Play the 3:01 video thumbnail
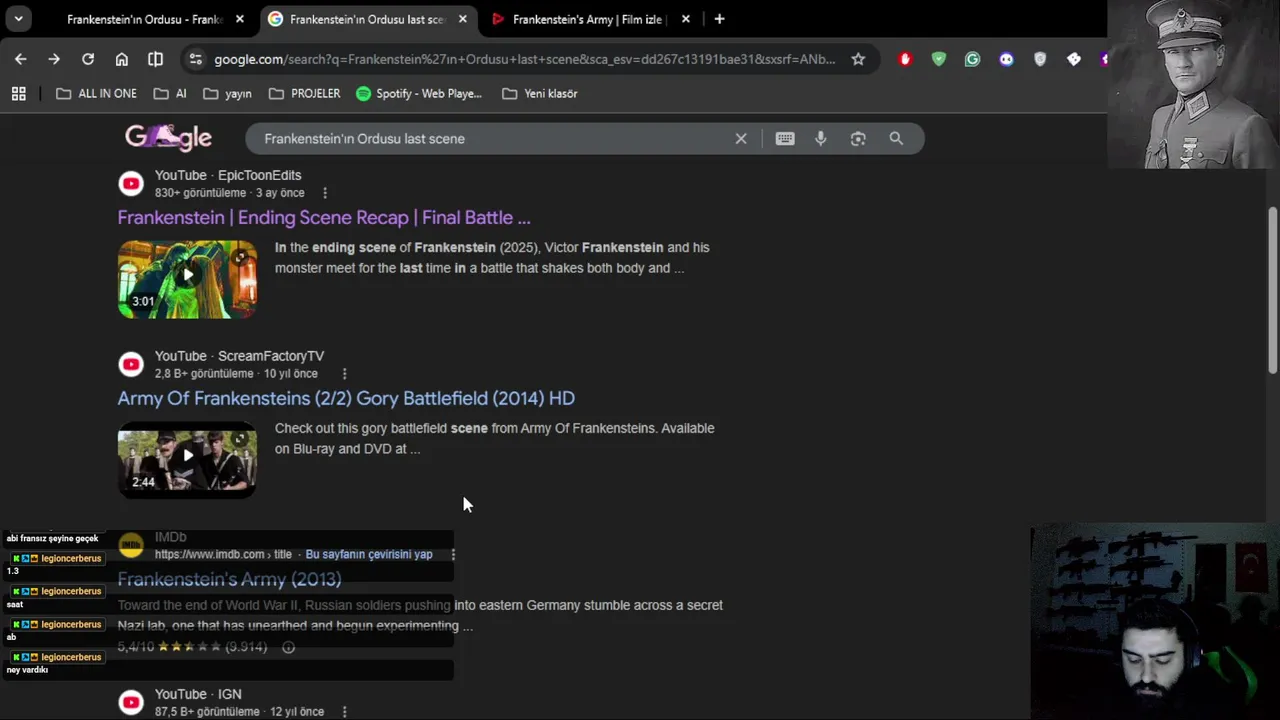Screen dimensions: 1280x720 pos(187,279)
